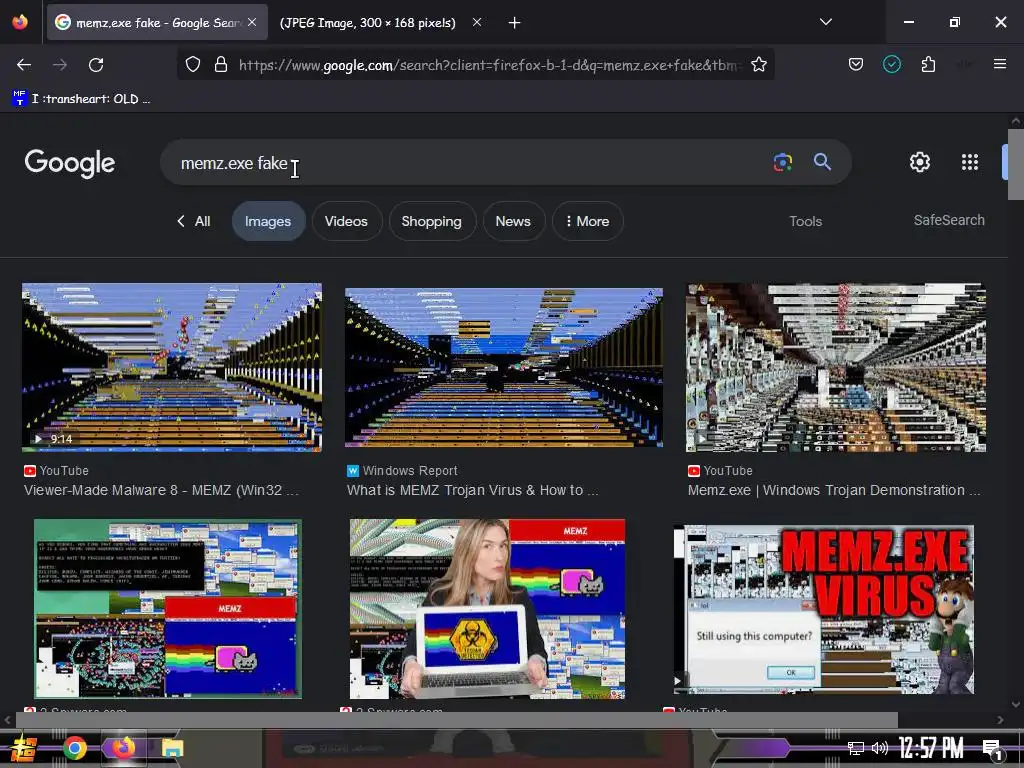Open the Extensions puzzle-piece menu
Viewport: 1024px width, 768px height.
(x=928, y=65)
